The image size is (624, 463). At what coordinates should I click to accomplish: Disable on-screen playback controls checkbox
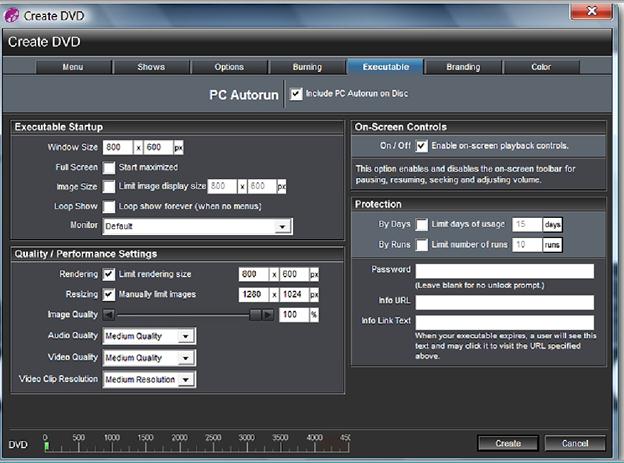[421, 146]
